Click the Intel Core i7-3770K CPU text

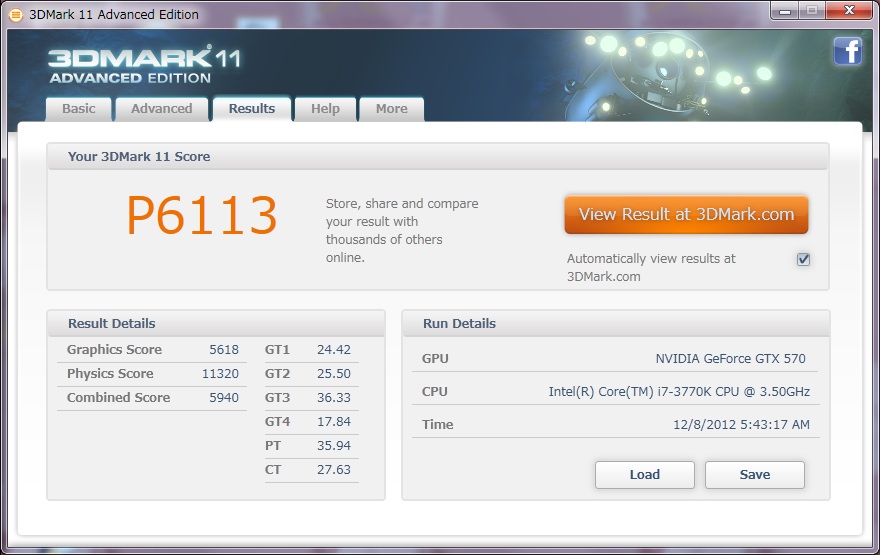pos(679,392)
